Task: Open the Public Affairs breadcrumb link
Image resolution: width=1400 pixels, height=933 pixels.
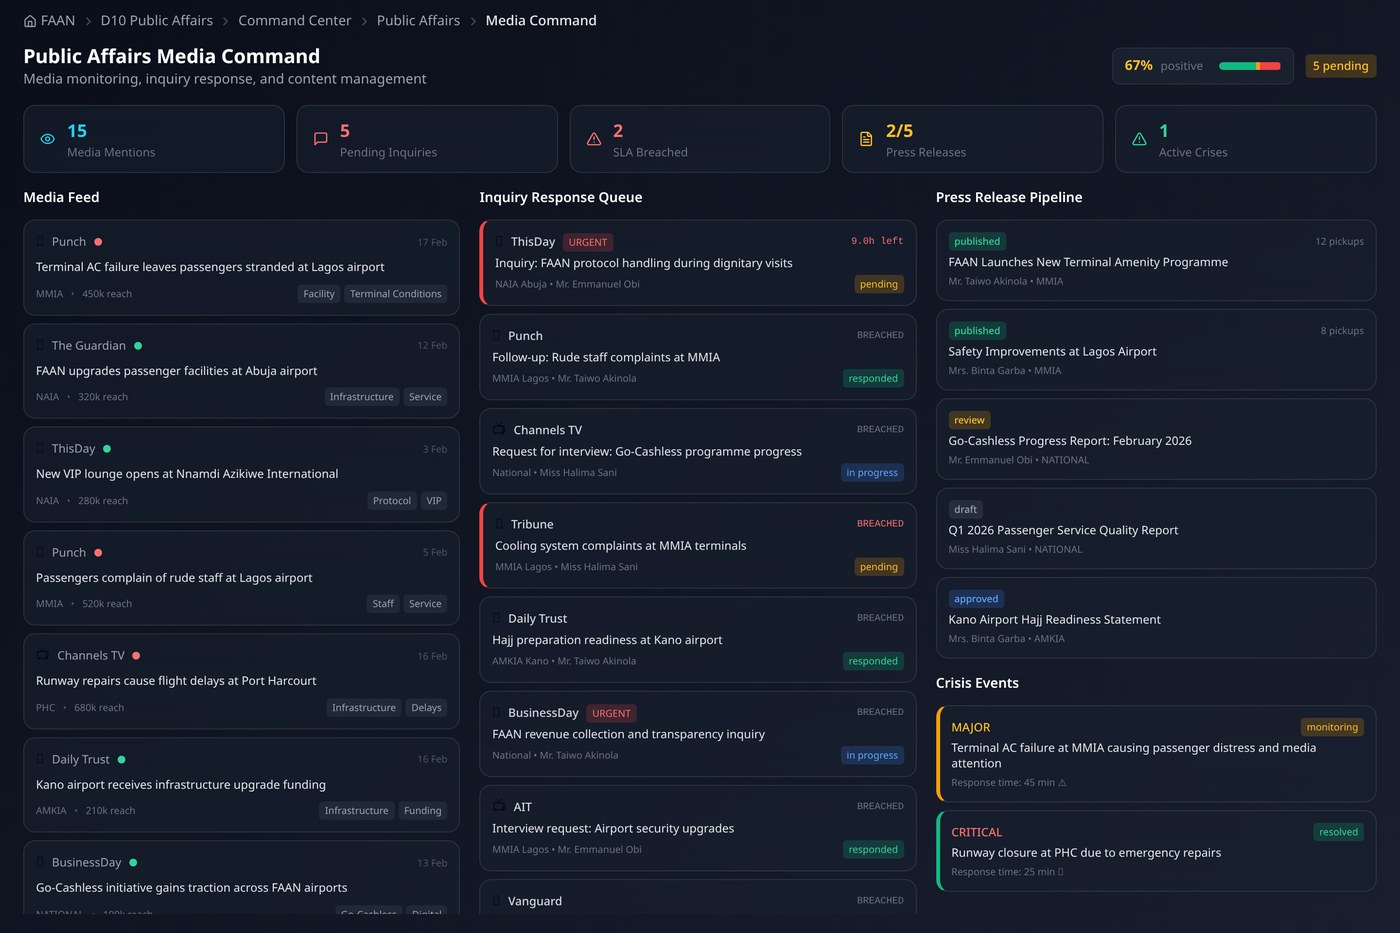Action: click(418, 21)
